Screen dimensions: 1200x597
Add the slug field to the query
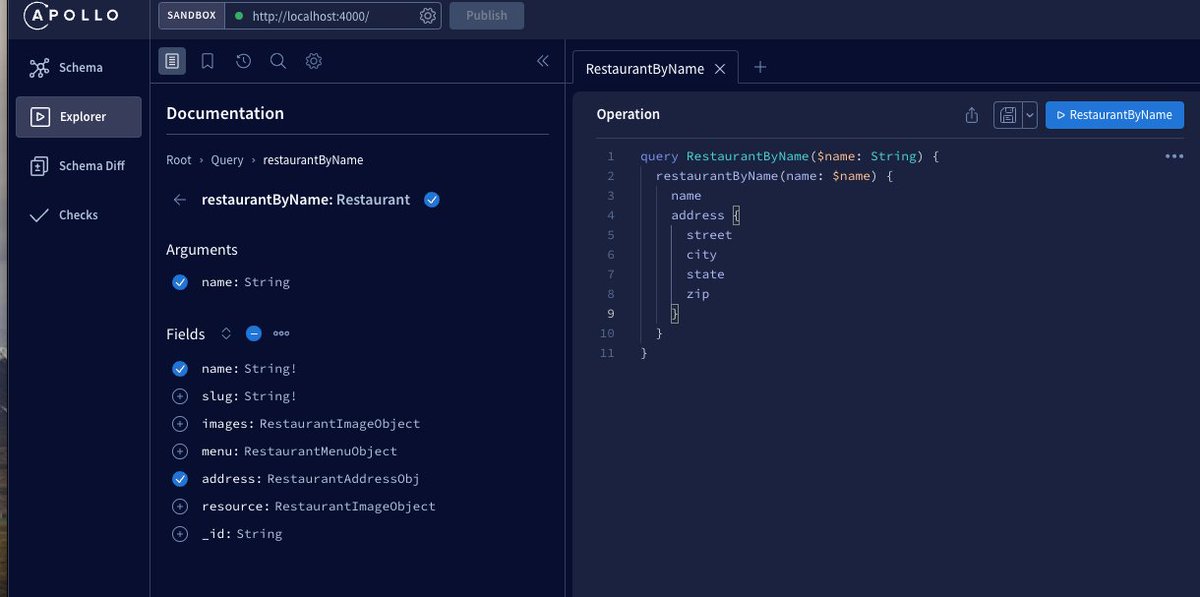tap(180, 396)
